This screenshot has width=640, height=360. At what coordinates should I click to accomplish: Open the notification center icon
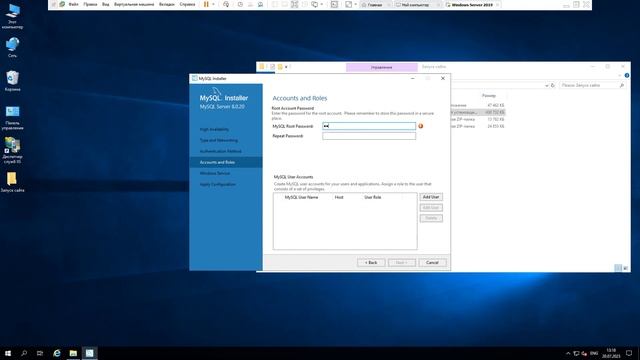629,353
